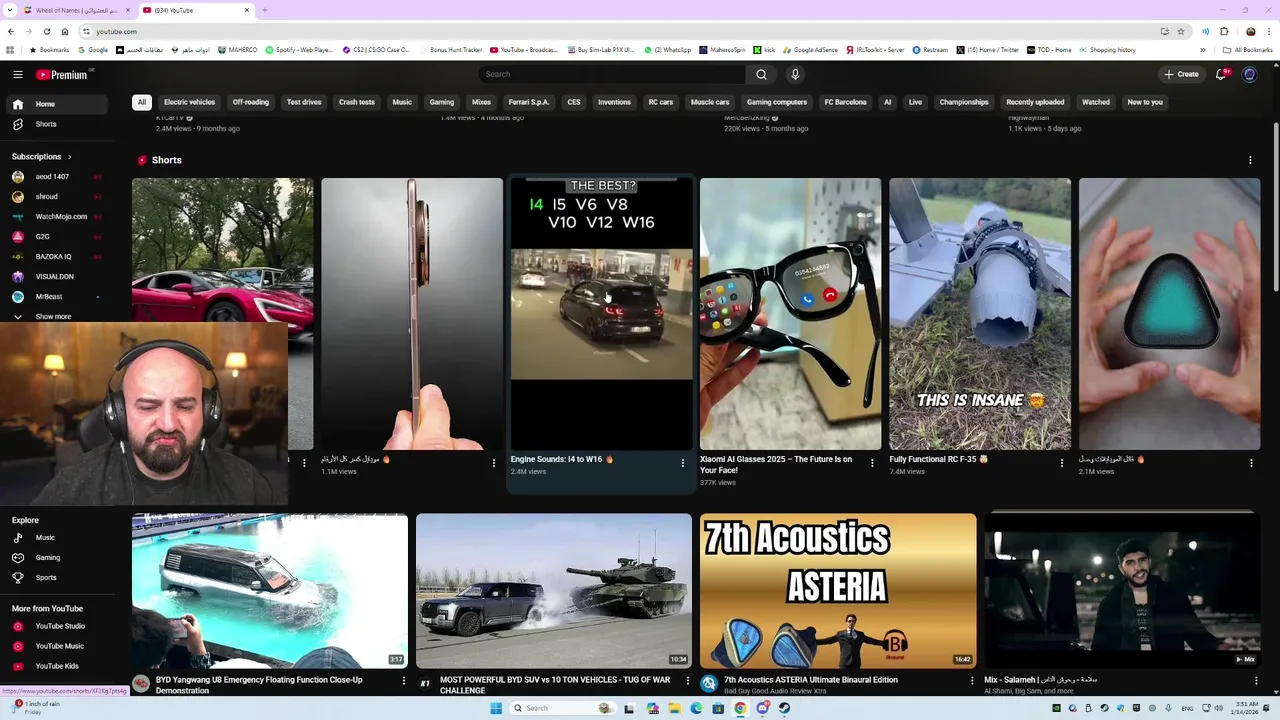Open VISUALDON channel avatar
1280x720 pixels.
pyautogui.click(x=18, y=277)
